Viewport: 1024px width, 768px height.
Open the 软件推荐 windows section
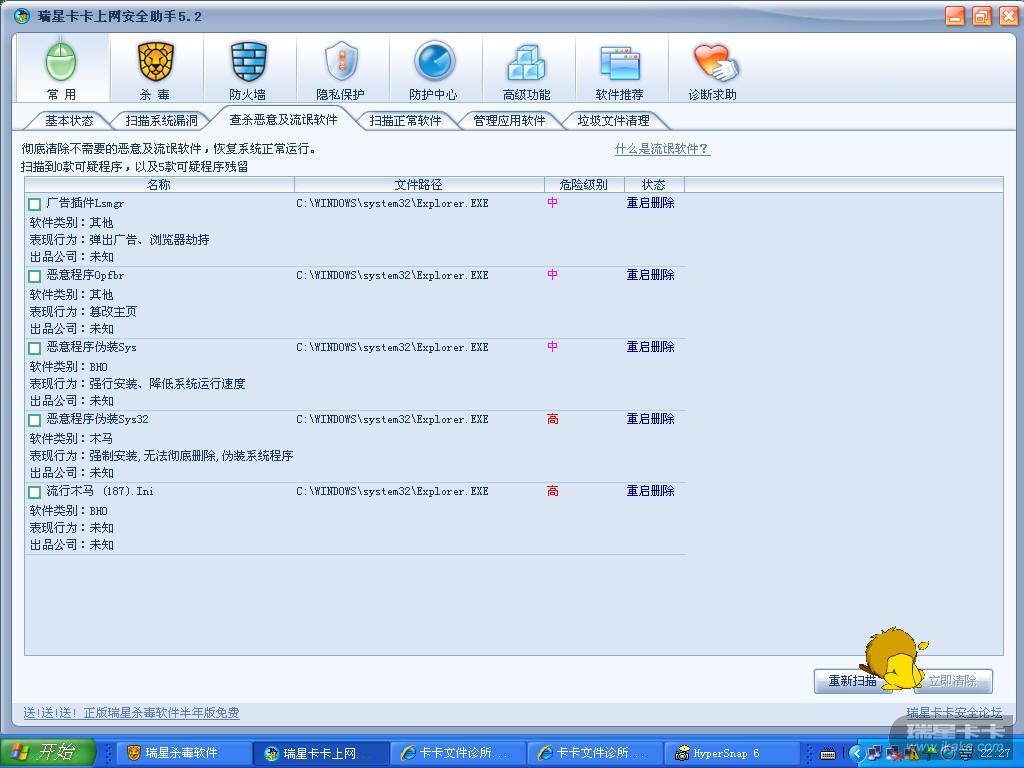[620, 69]
